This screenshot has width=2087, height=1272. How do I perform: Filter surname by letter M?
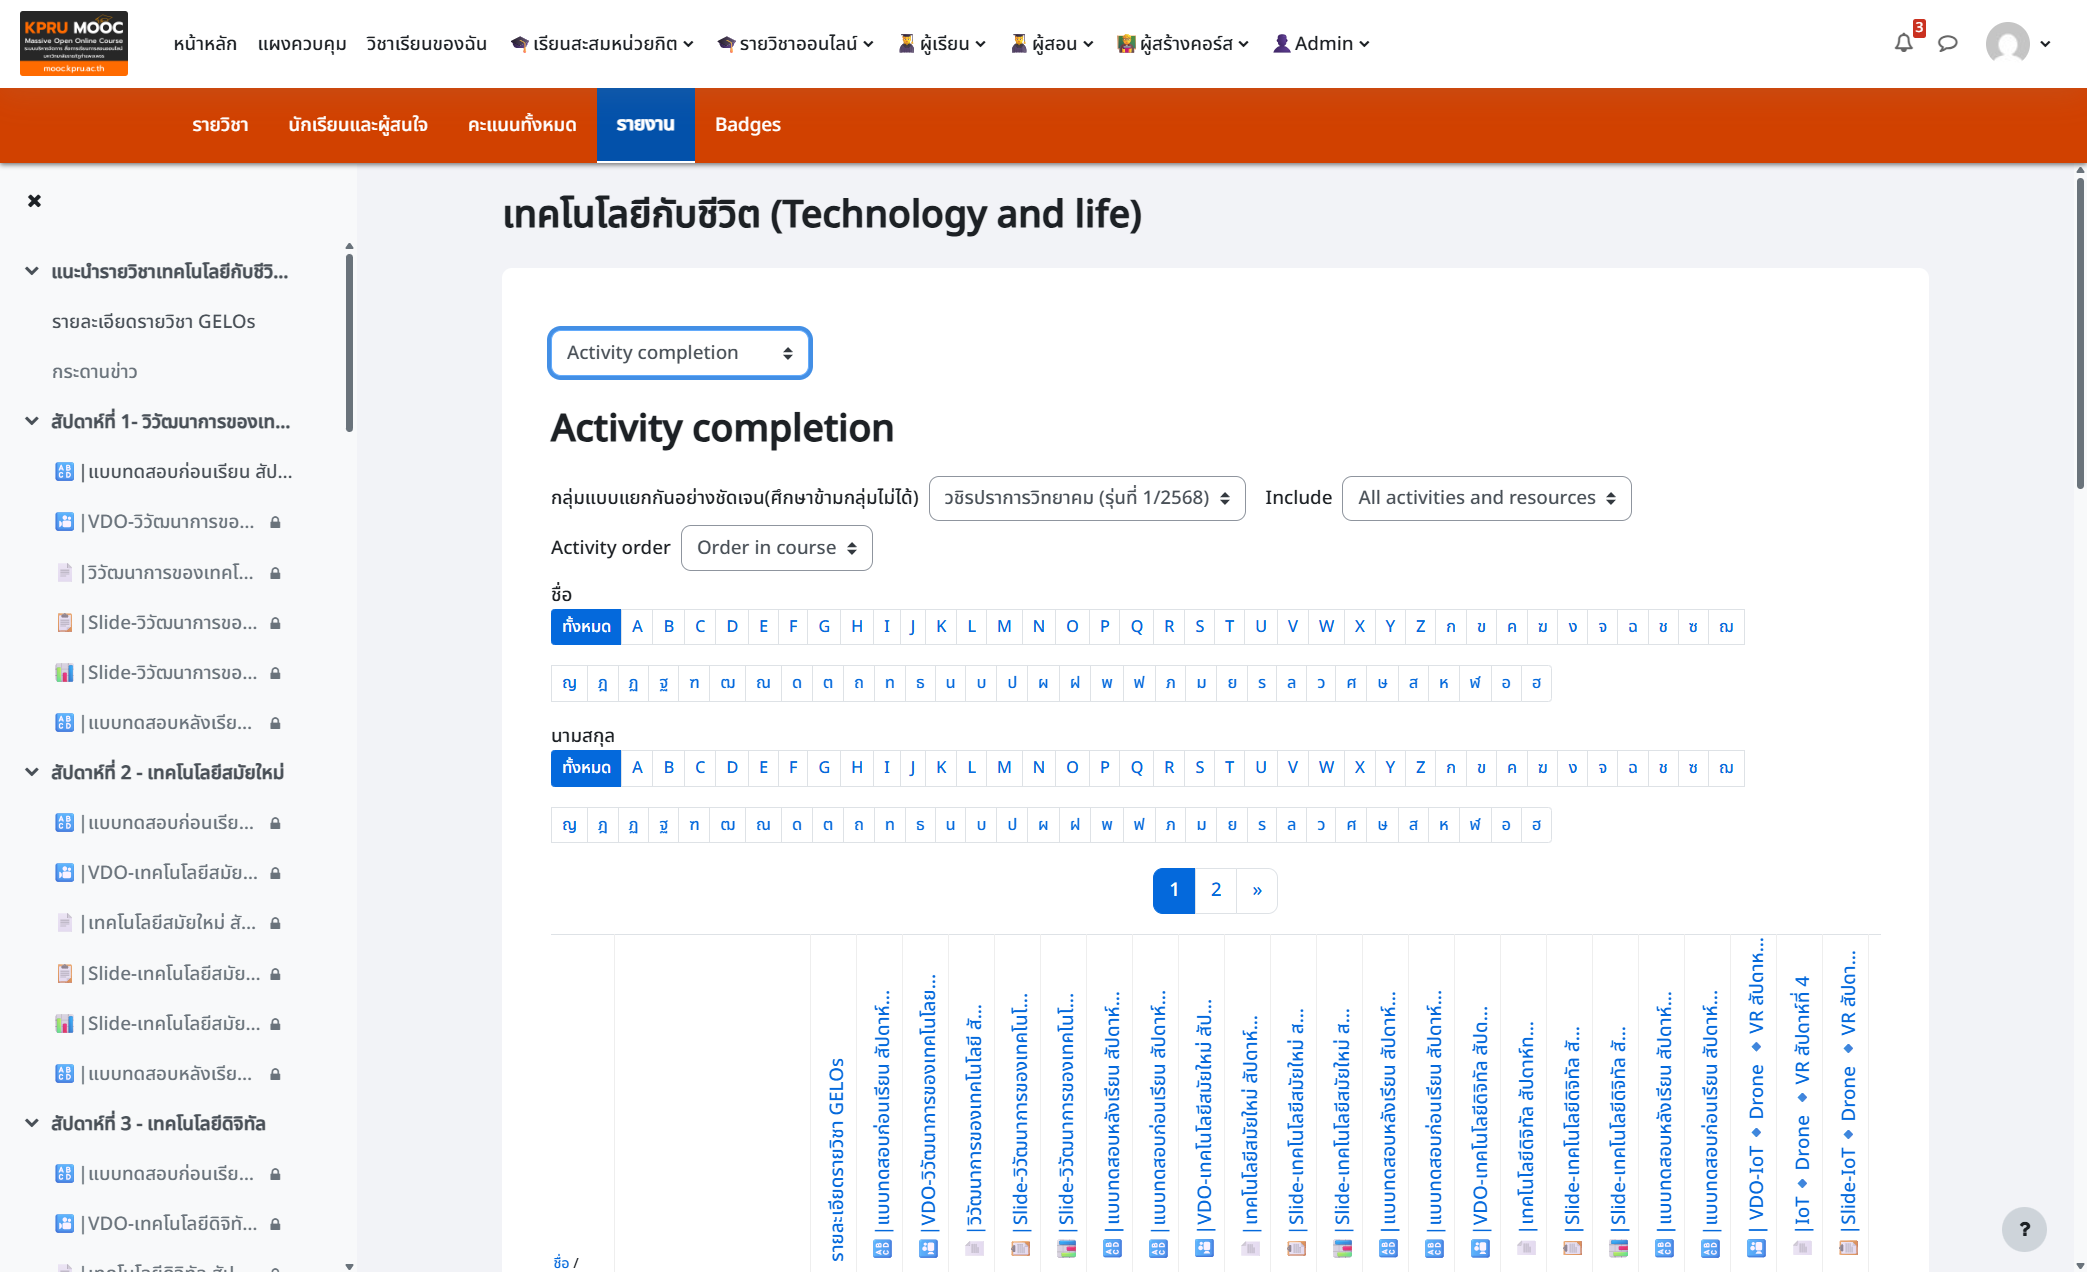click(1004, 768)
